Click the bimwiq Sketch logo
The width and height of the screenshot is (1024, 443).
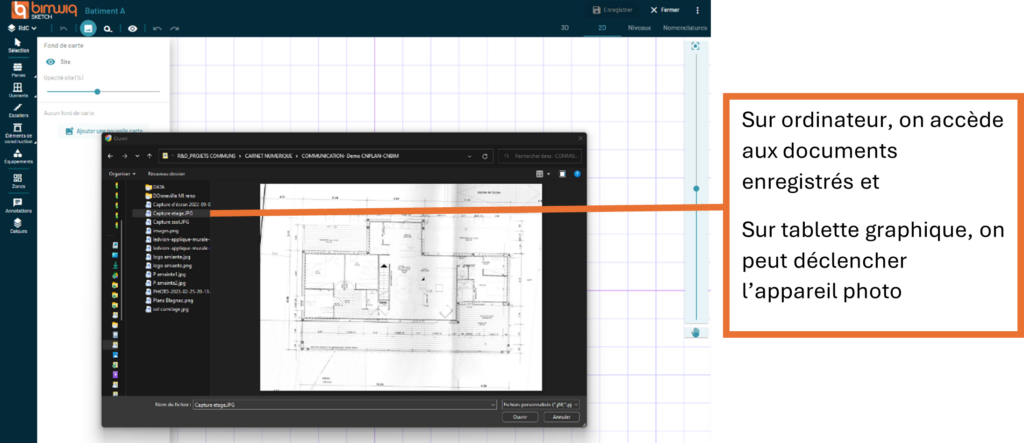[x=44, y=10]
